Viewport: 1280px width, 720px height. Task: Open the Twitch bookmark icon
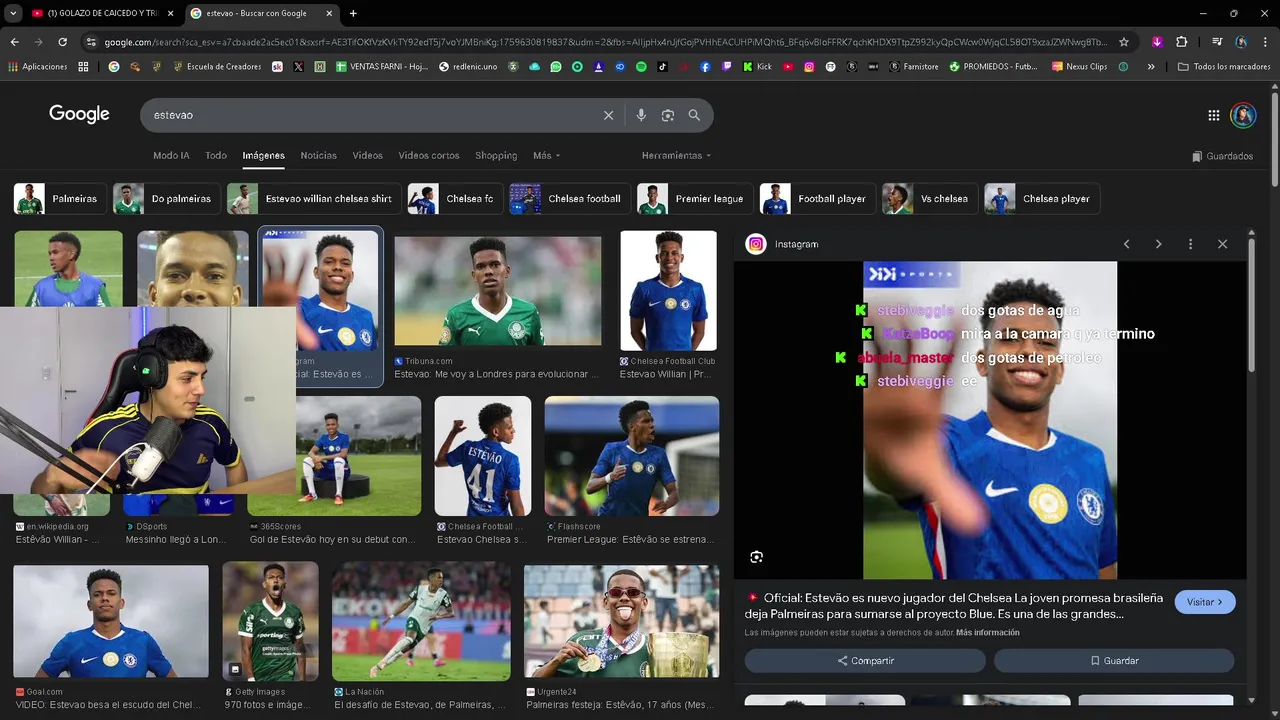pos(726,67)
